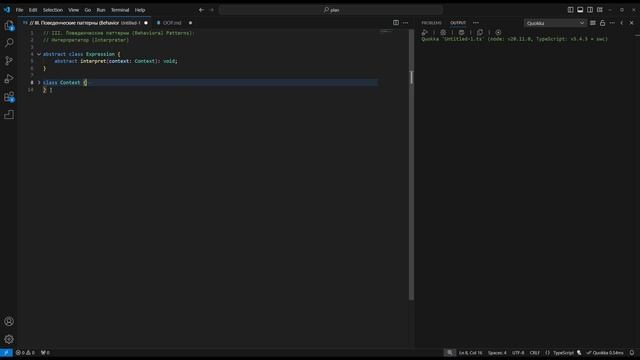Click Quokka timing status bar item
The height and width of the screenshot is (360, 640).
point(605,353)
